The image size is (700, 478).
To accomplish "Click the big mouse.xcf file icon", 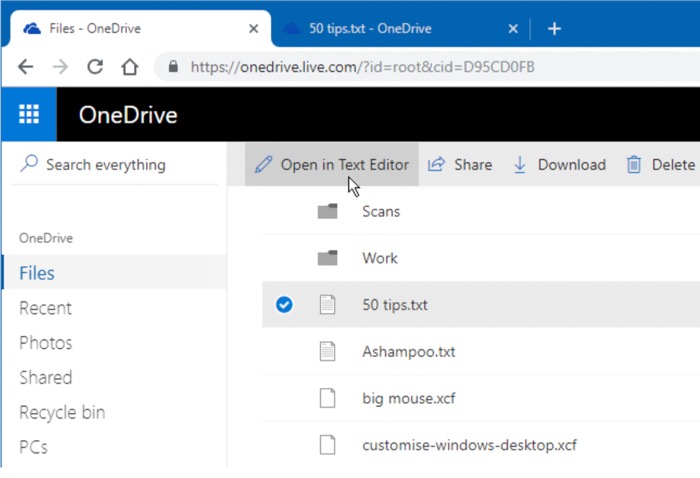I will pyautogui.click(x=327, y=398).
